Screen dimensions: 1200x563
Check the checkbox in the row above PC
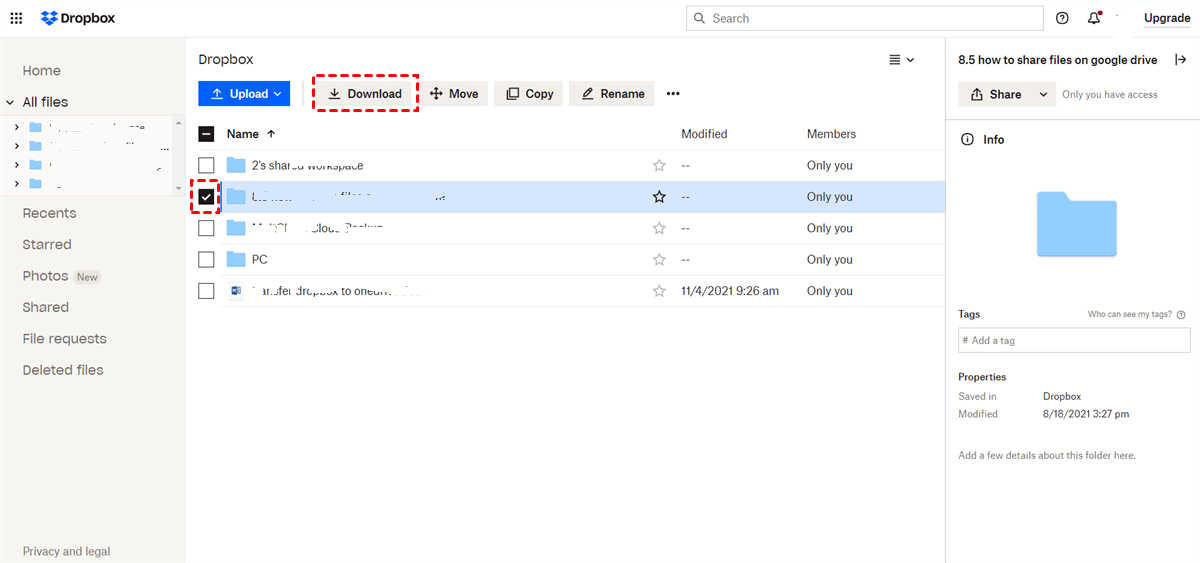206,228
